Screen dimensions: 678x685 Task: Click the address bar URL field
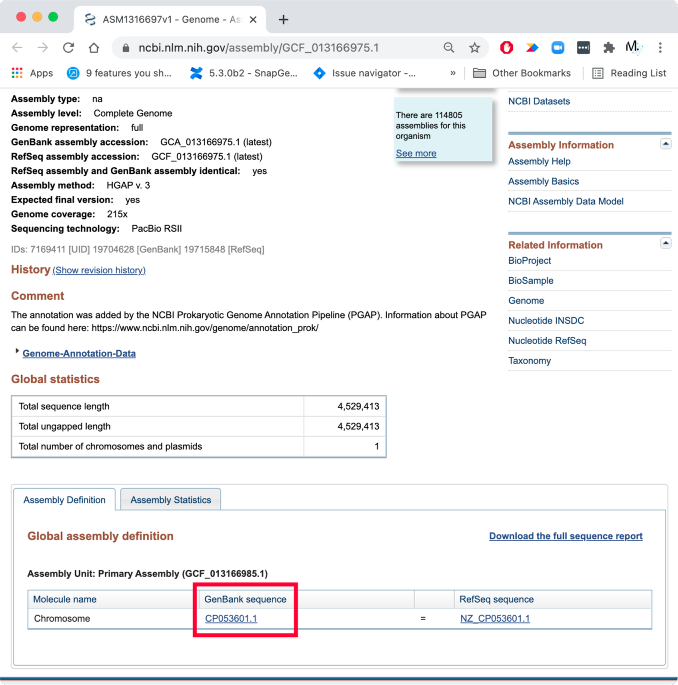pyautogui.click(x=280, y=48)
